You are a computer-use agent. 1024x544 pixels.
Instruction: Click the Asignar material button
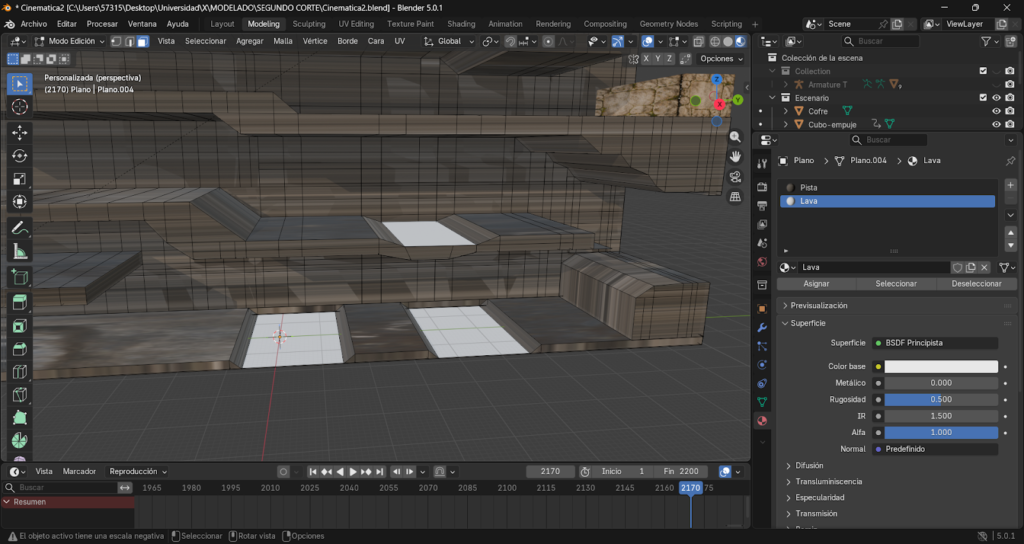(x=816, y=284)
